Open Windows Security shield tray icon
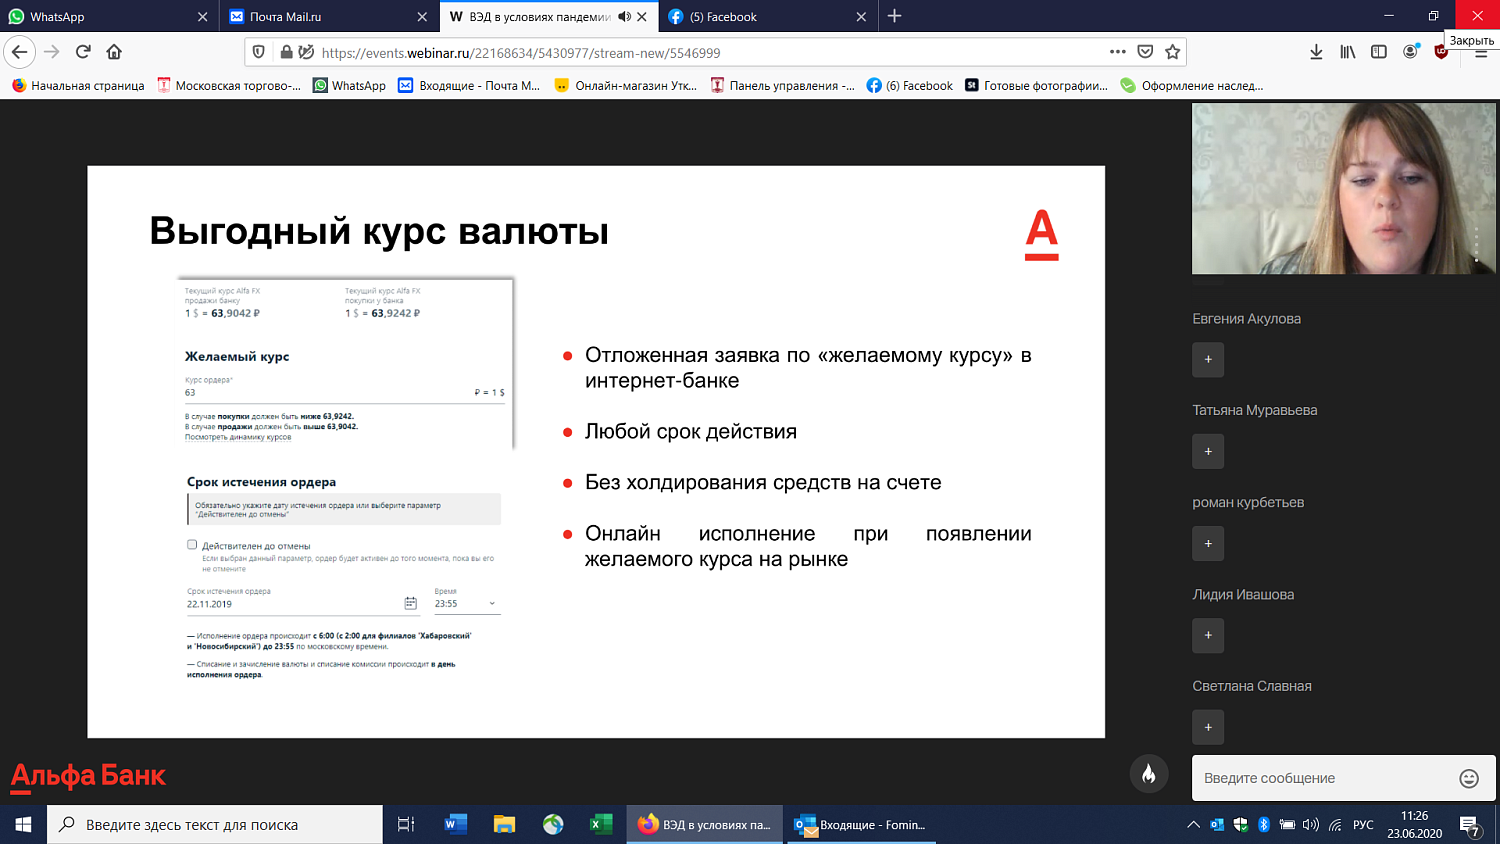This screenshot has height=844, width=1500. coord(1241,825)
